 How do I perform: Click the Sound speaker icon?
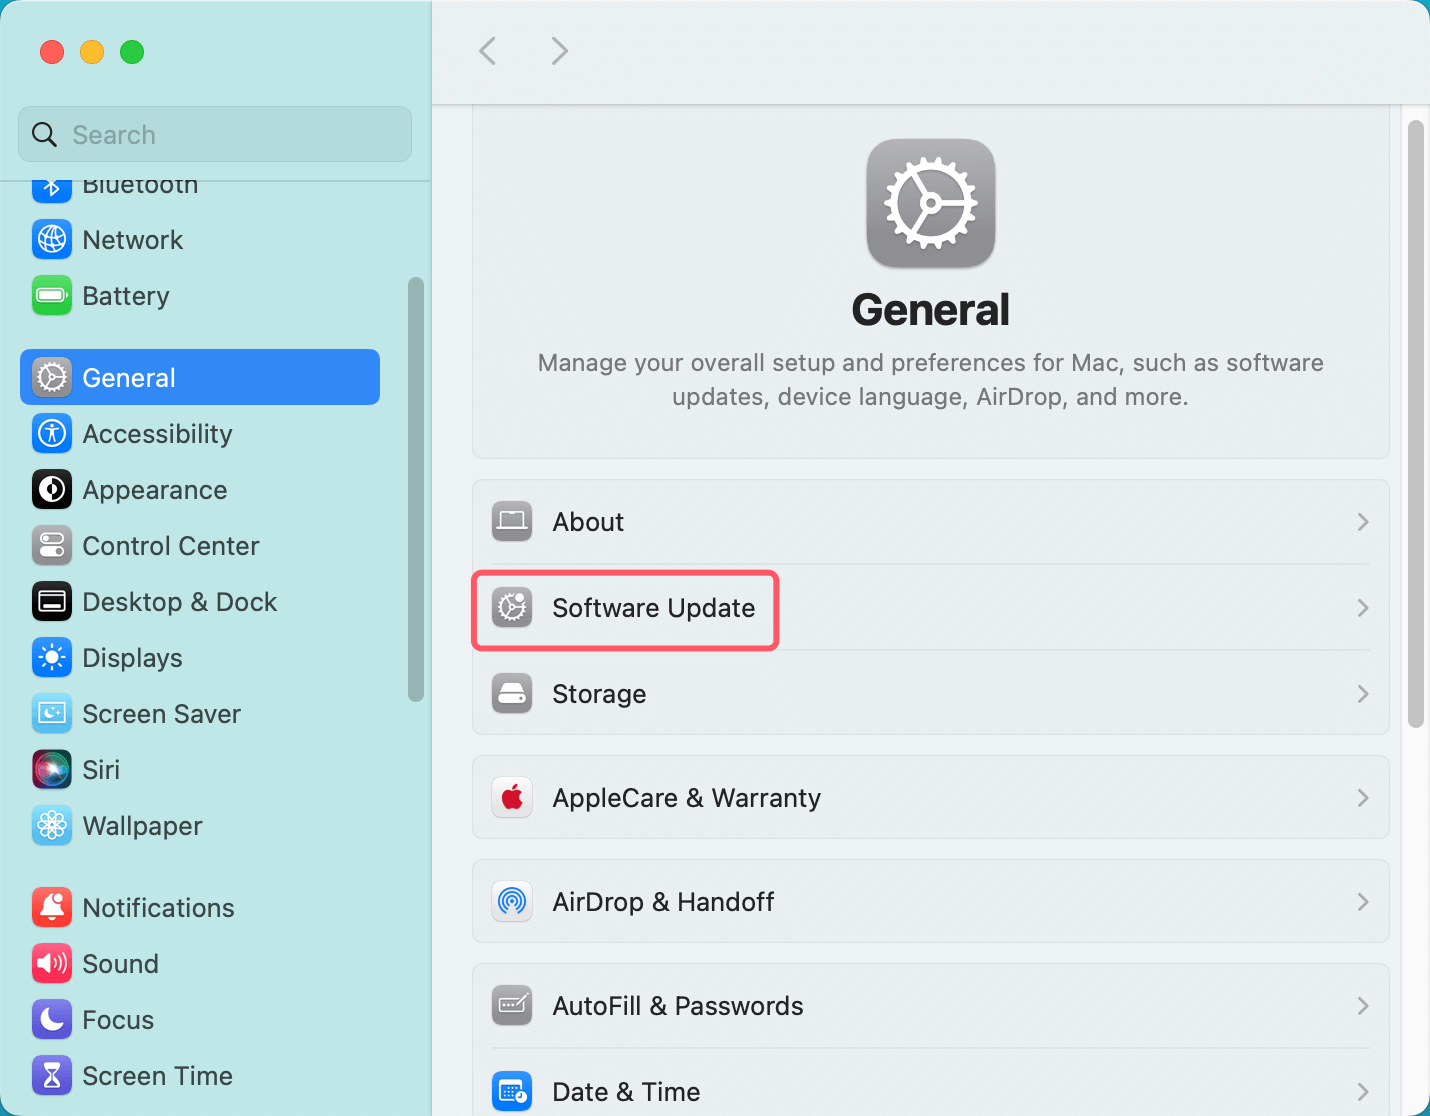(52, 964)
